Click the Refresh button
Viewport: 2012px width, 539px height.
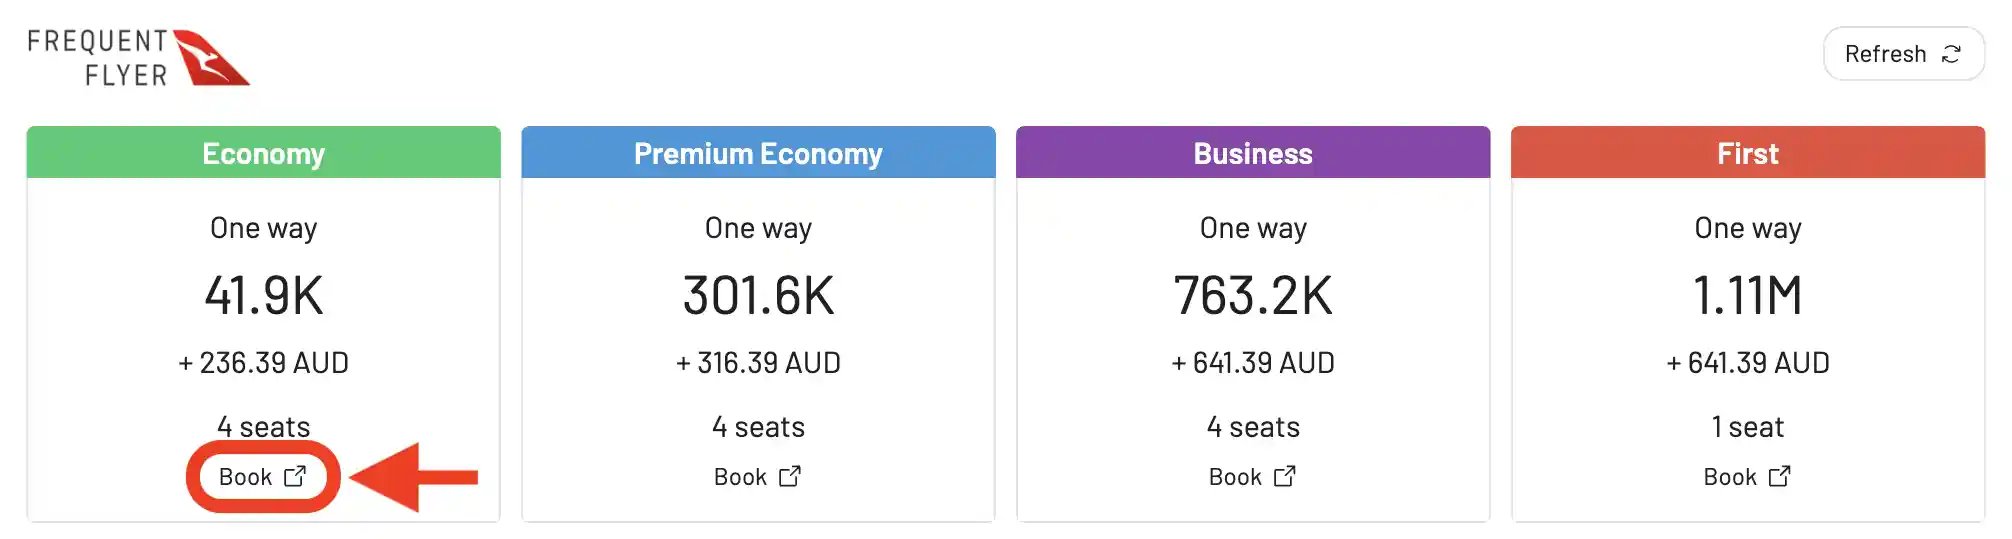point(1903,54)
